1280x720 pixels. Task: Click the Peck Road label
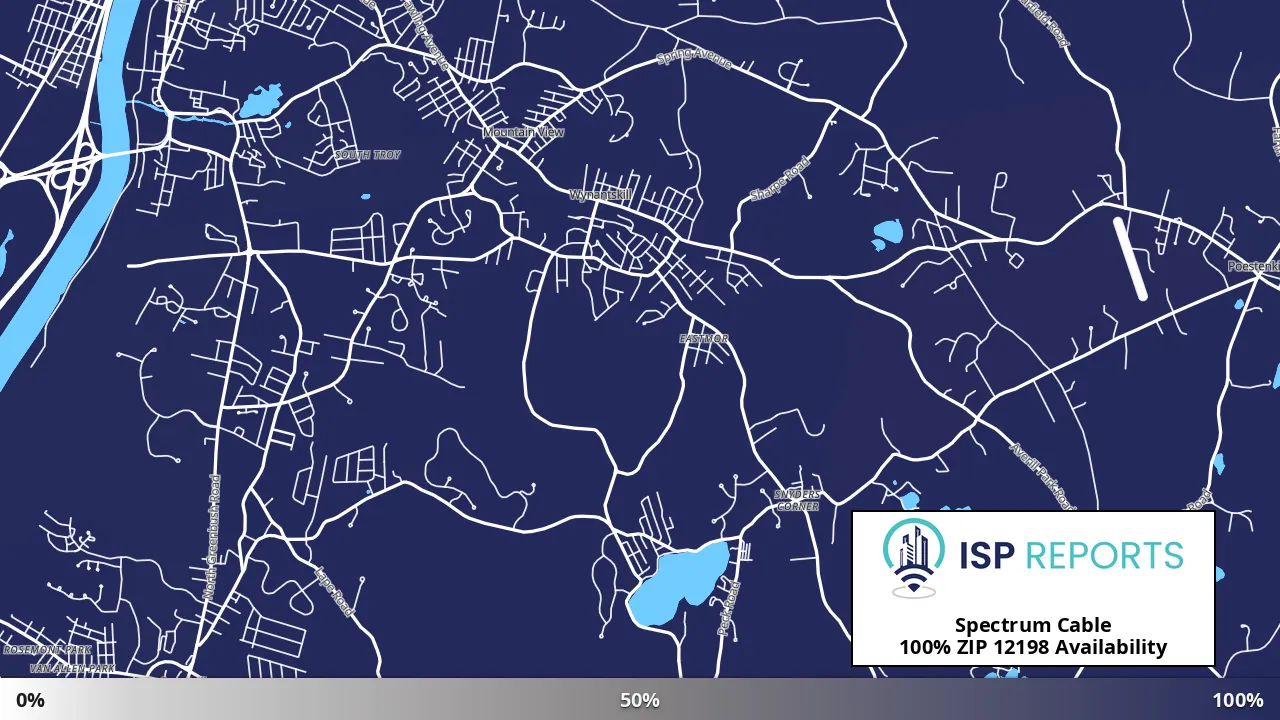point(727,609)
